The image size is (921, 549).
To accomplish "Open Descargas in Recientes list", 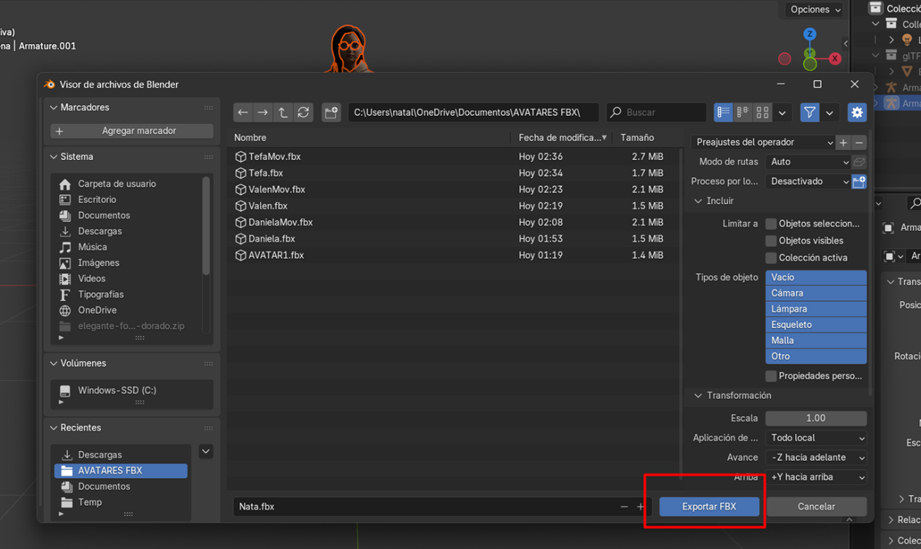I will (x=100, y=454).
